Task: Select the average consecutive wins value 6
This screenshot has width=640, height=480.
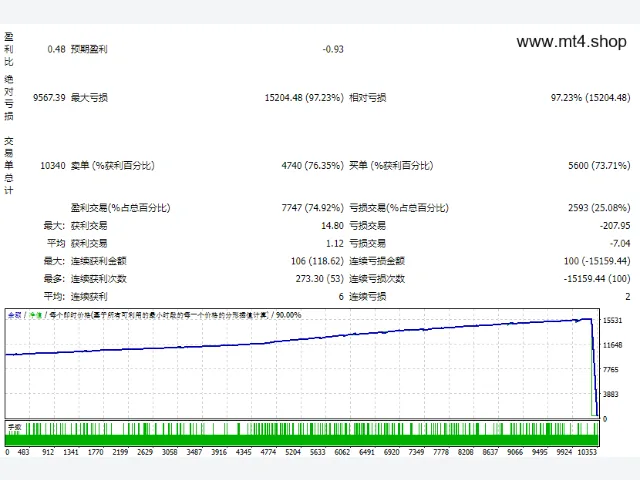Action: click(341, 297)
